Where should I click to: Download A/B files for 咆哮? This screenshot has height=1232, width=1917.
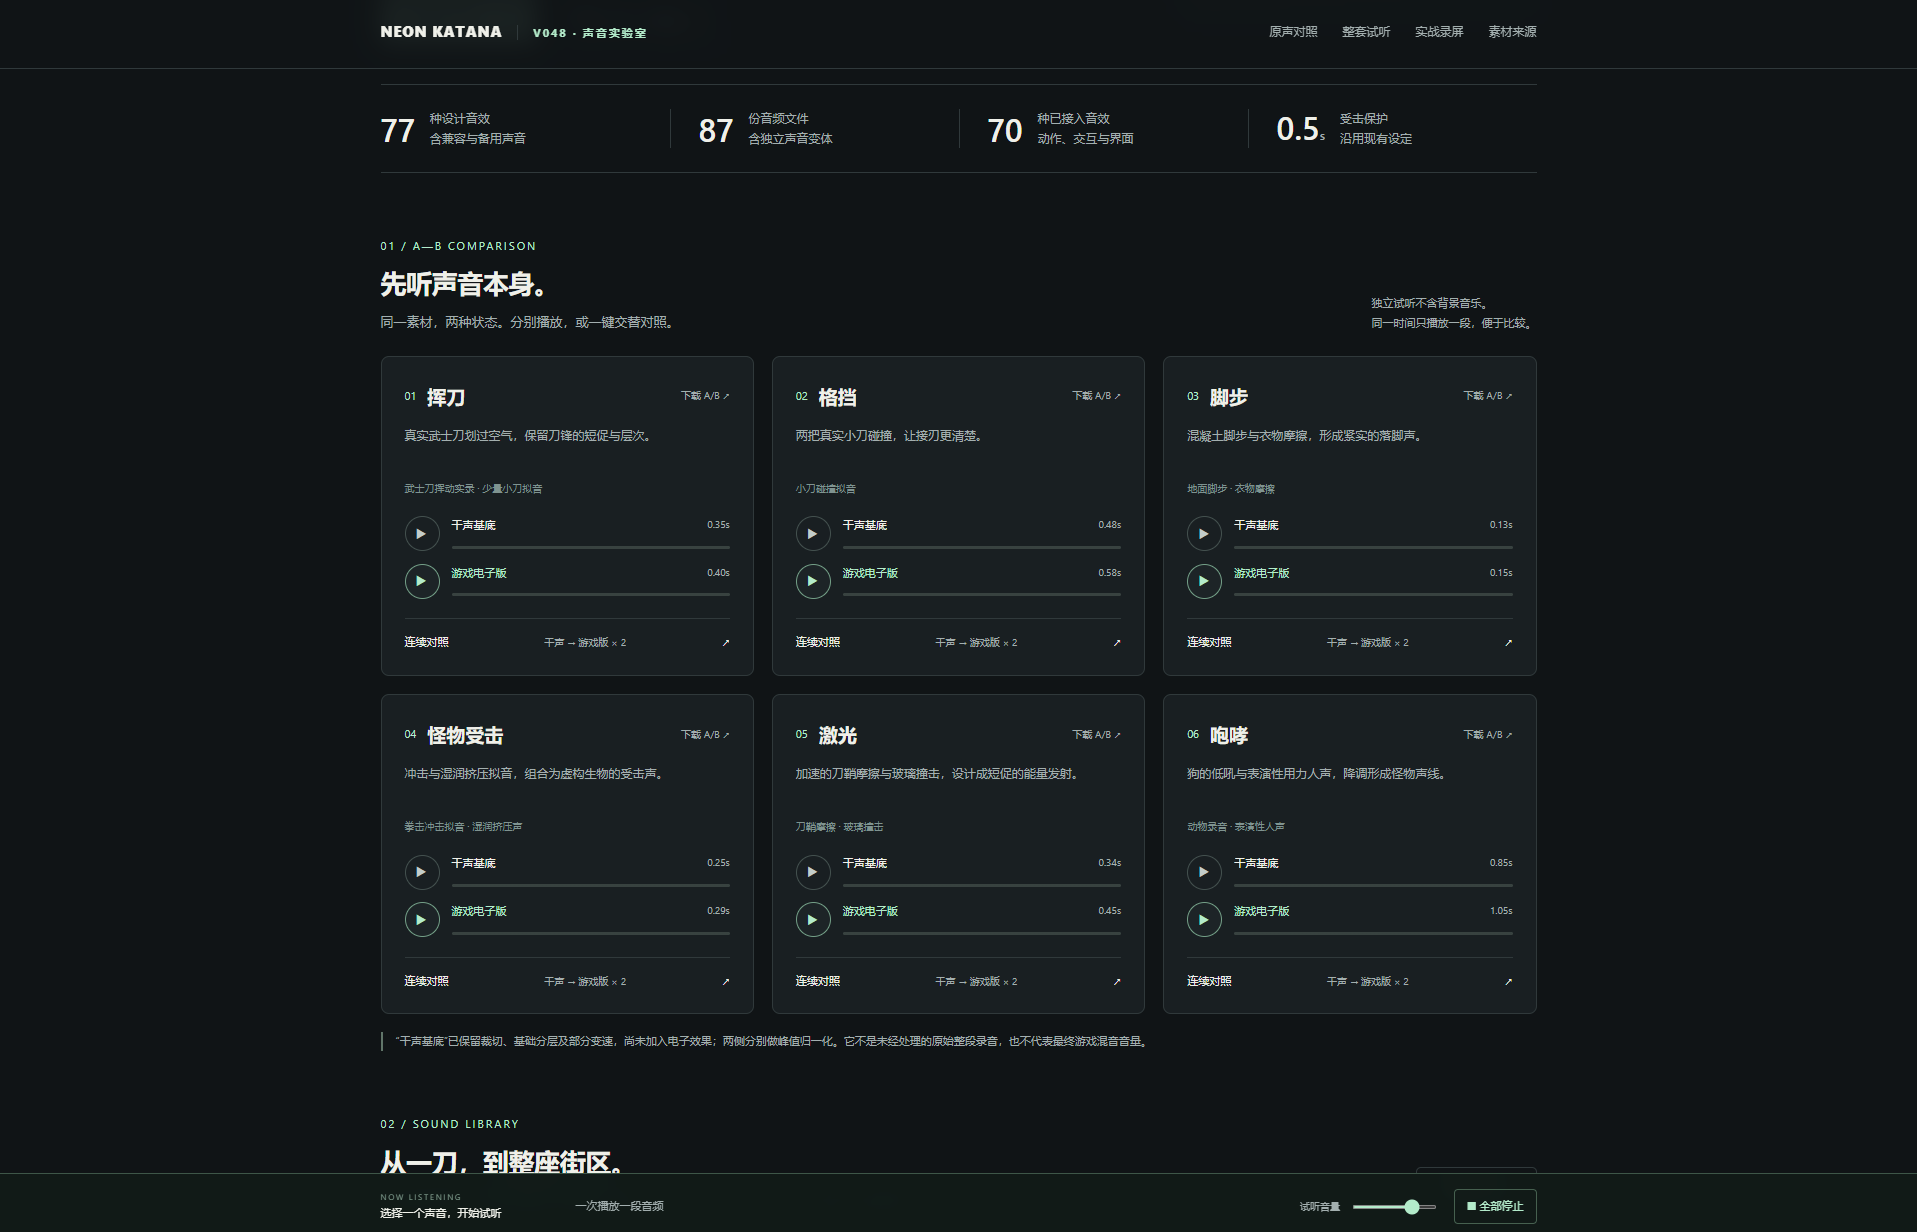1488,735
